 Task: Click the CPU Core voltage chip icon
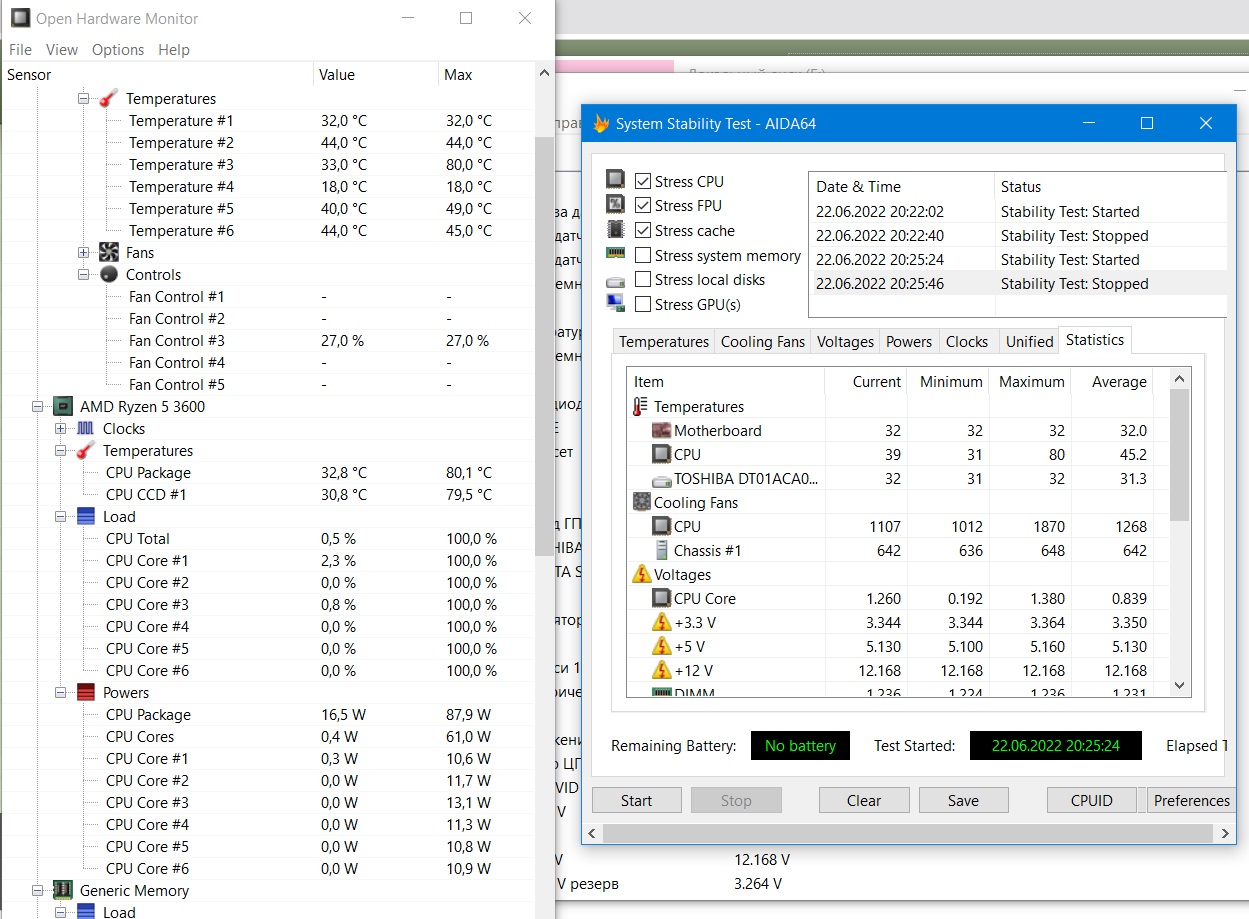pos(661,599)
